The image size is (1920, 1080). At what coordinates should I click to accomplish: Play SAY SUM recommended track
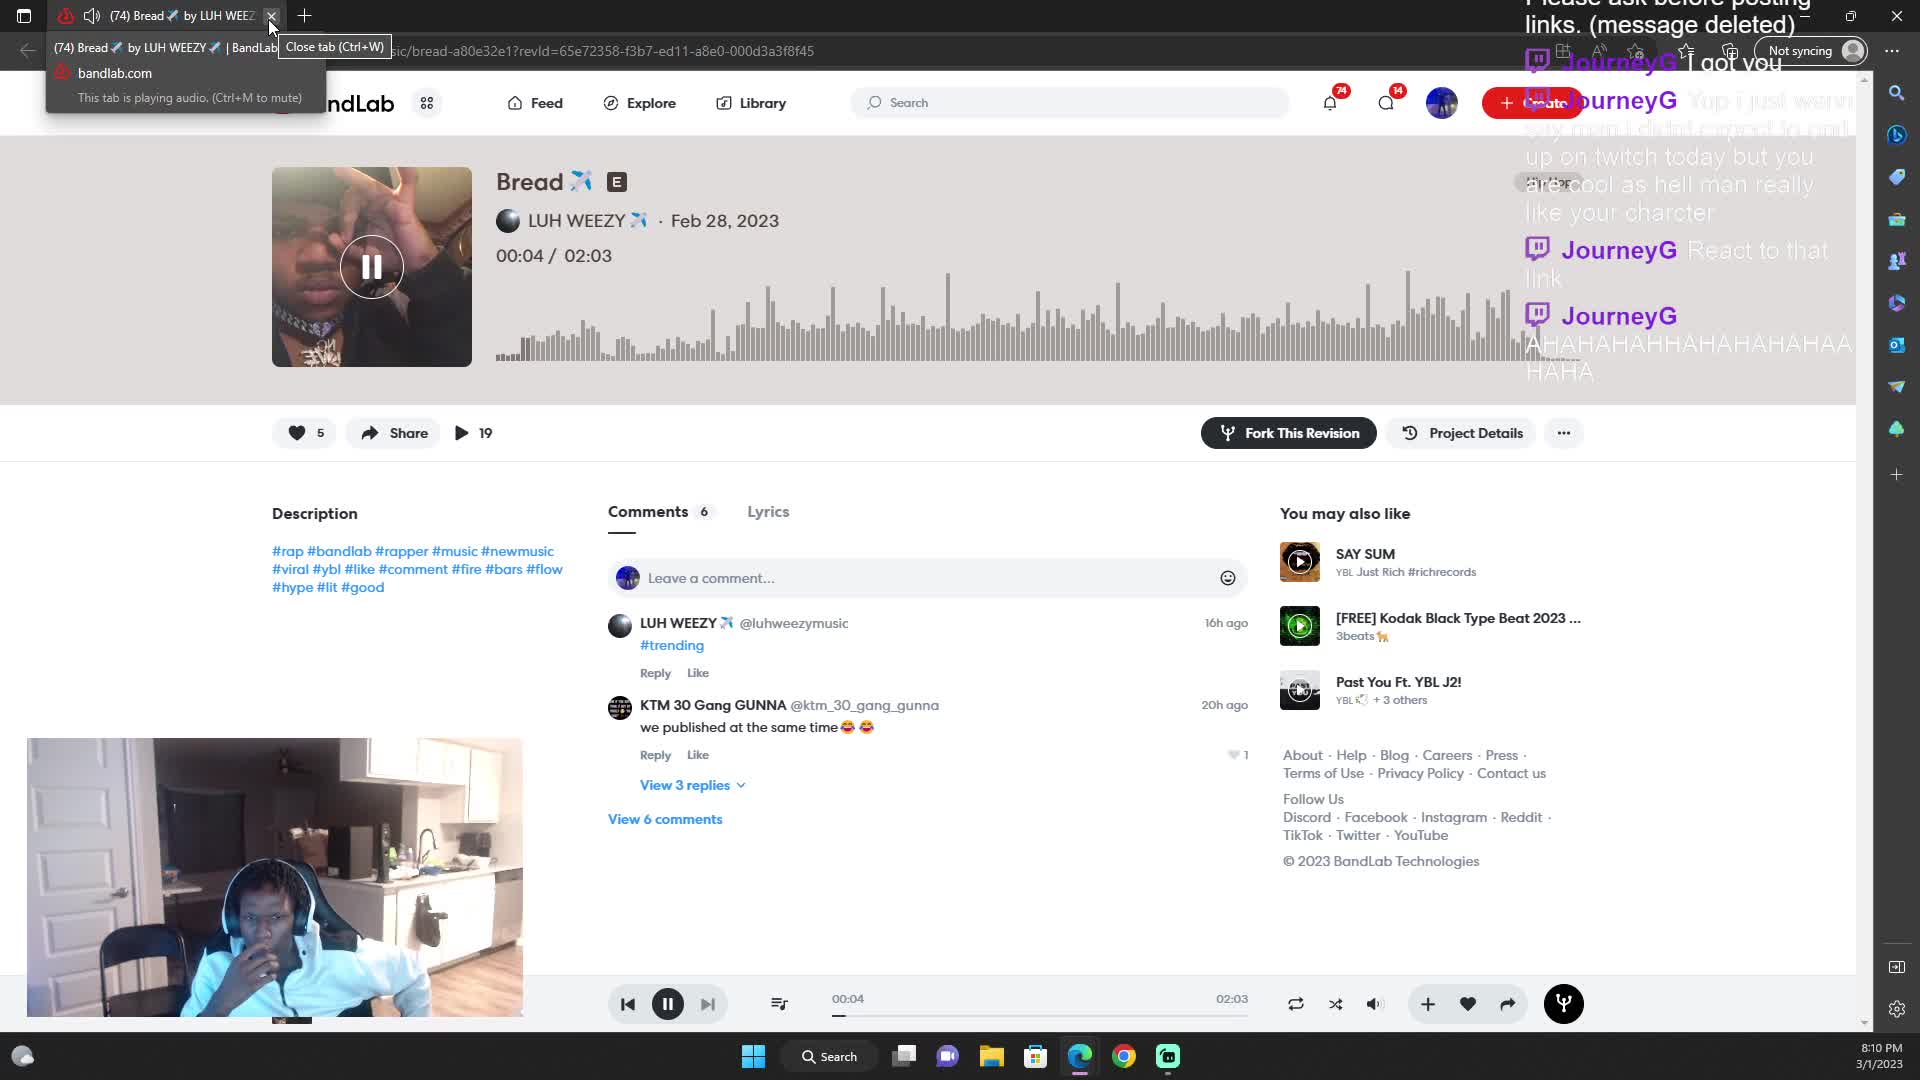click(x=1300, y=562)
